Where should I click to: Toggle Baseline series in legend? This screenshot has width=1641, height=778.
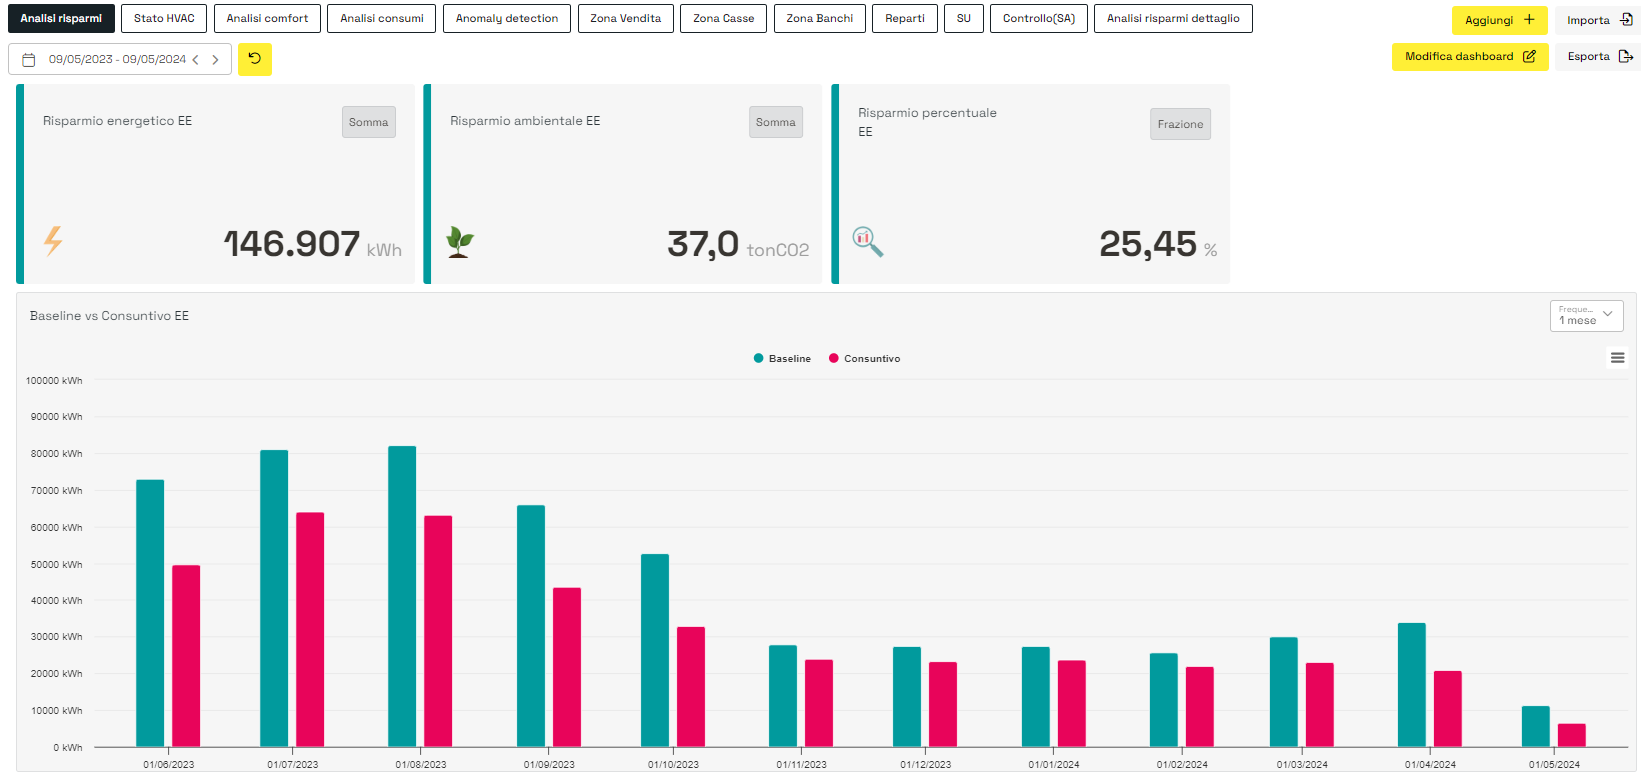[782, 359]
